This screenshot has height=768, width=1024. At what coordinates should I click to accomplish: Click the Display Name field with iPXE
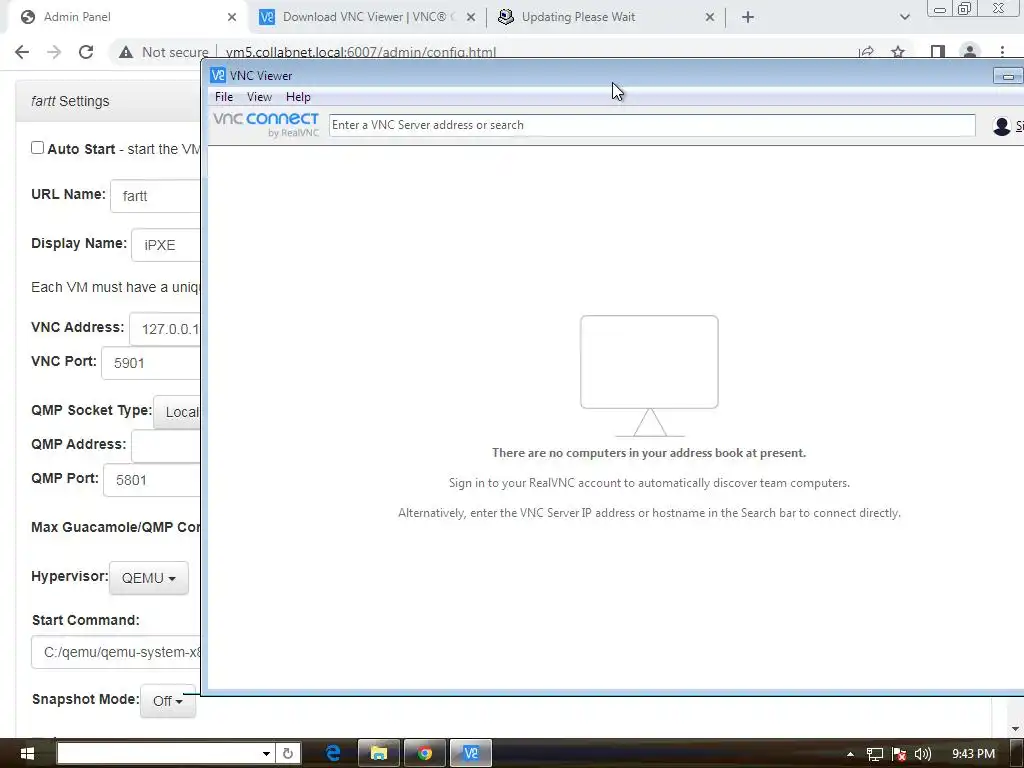tap(166, 245)
